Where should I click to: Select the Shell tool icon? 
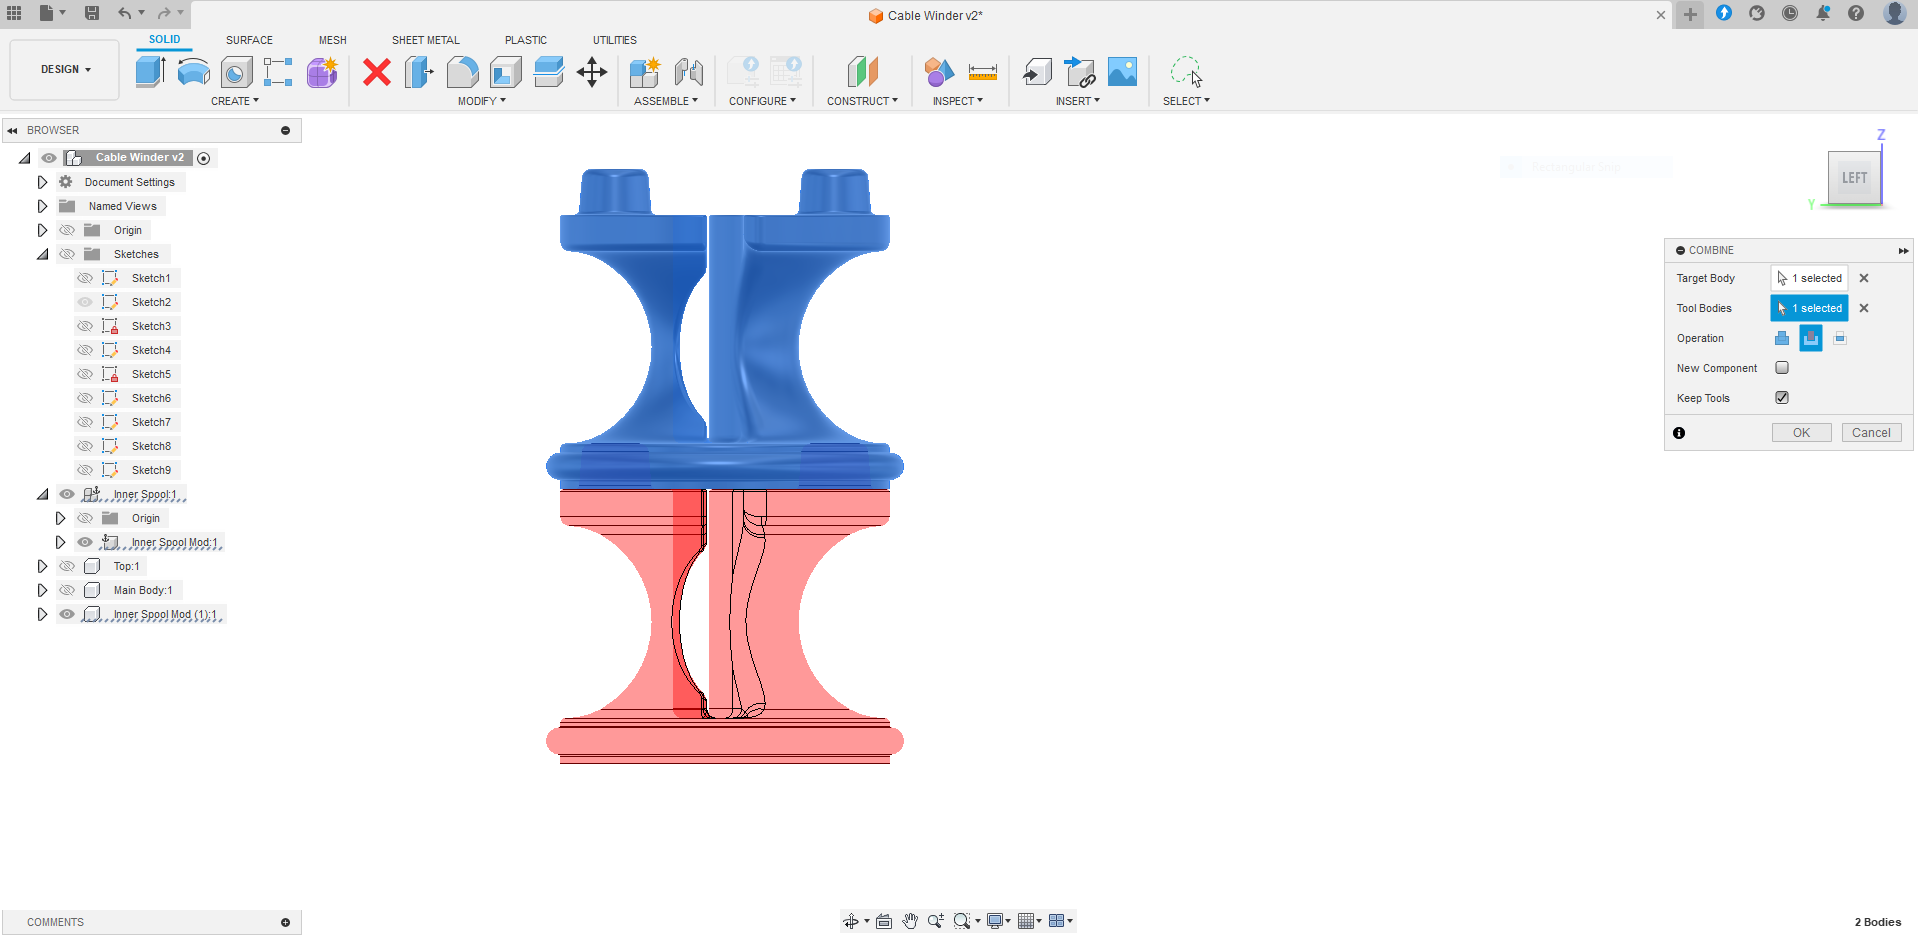[505, 72]
